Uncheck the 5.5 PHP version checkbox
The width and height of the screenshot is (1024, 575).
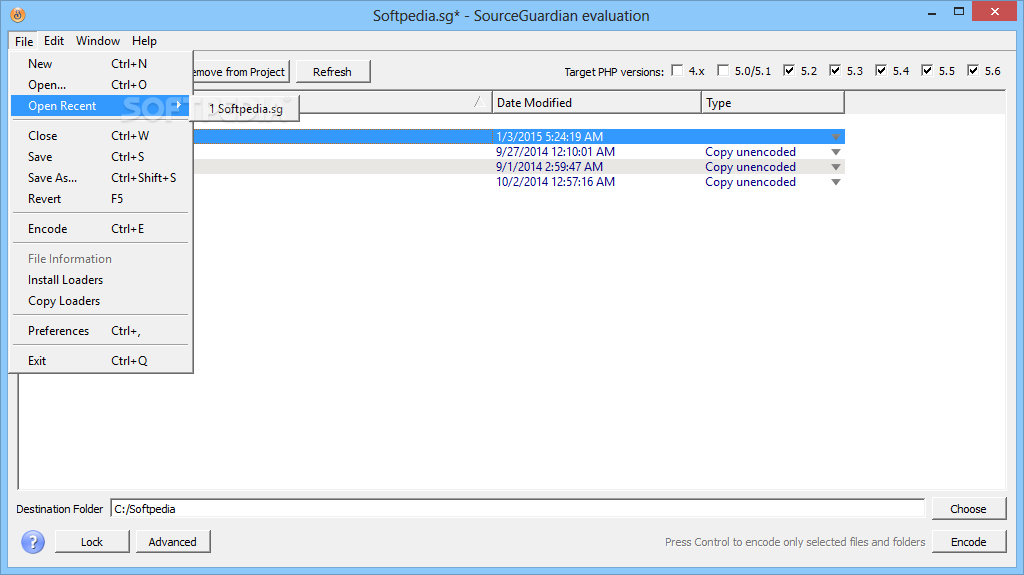click(x=927, y=71)
